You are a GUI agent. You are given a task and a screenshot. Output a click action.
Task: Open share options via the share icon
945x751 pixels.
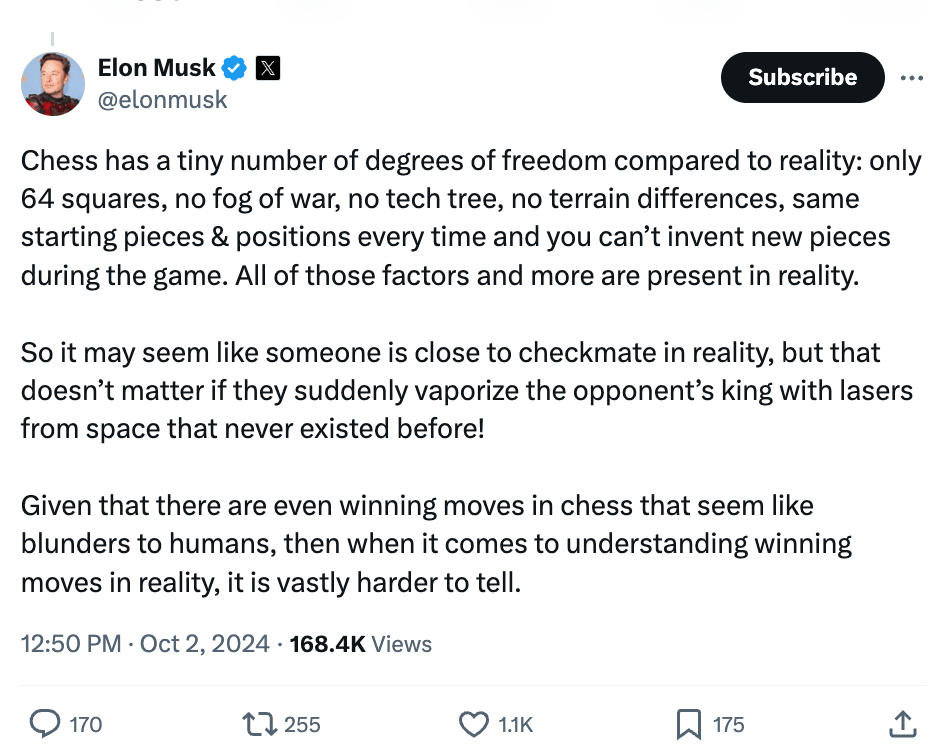(x=901, y=723)
